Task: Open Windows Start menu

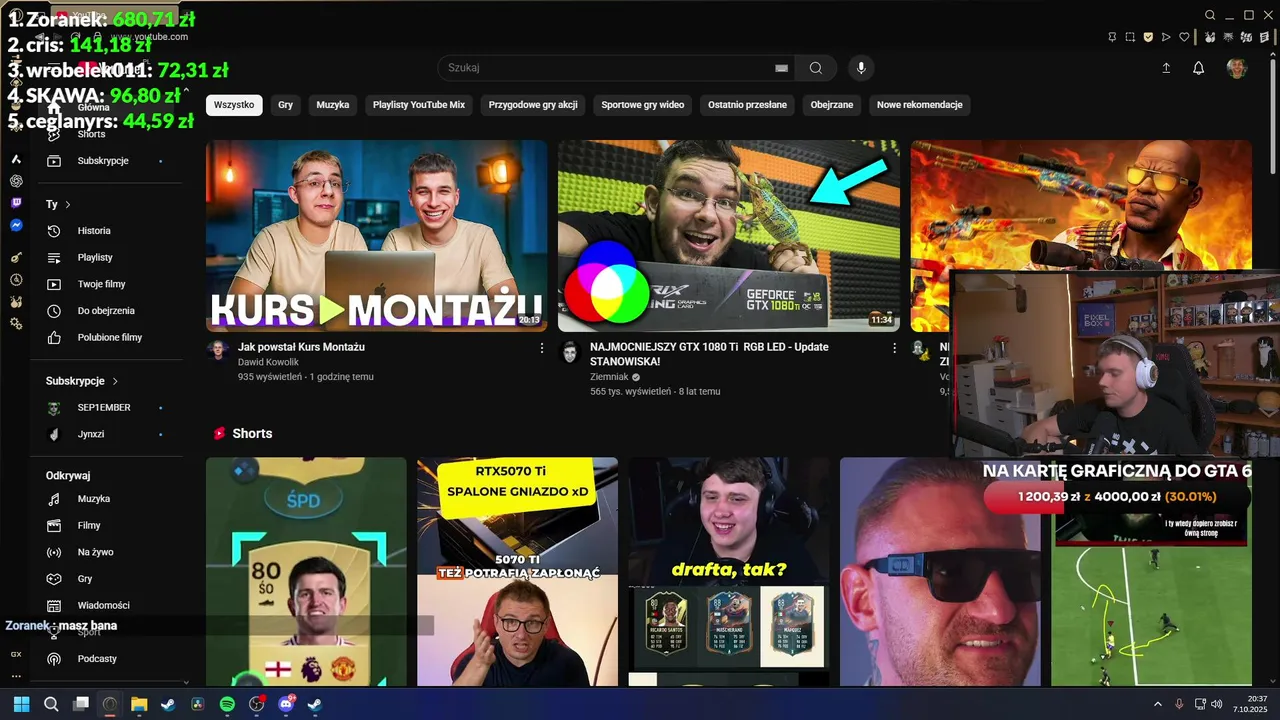Action: click(21, 704)
